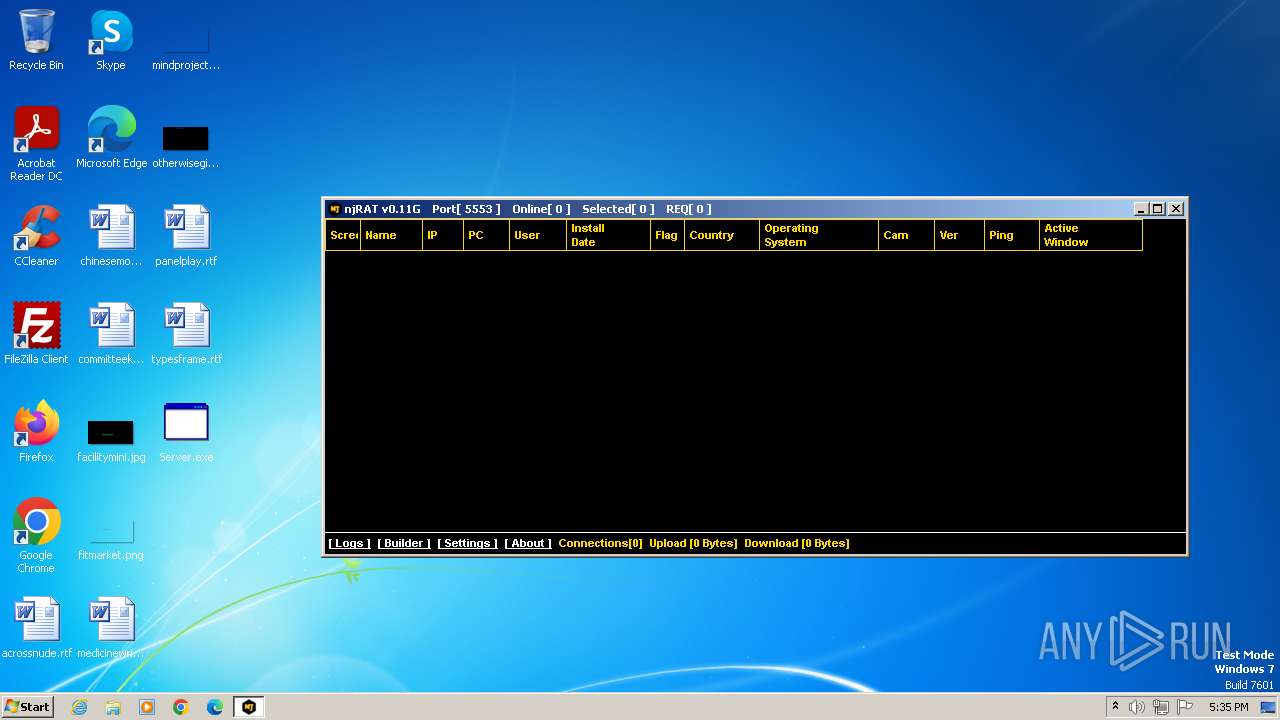Image resolution: width=1280 pixels, height=720 pixels.
Task: Open Internet Explorer in the taskbar
Action: [79, 707]
